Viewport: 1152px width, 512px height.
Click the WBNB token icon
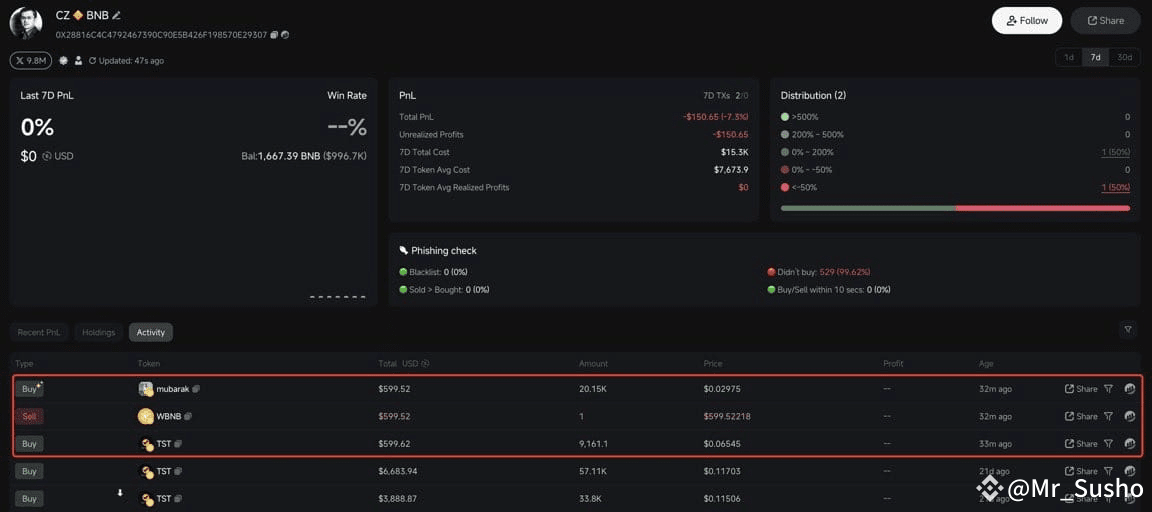(145, 417)
